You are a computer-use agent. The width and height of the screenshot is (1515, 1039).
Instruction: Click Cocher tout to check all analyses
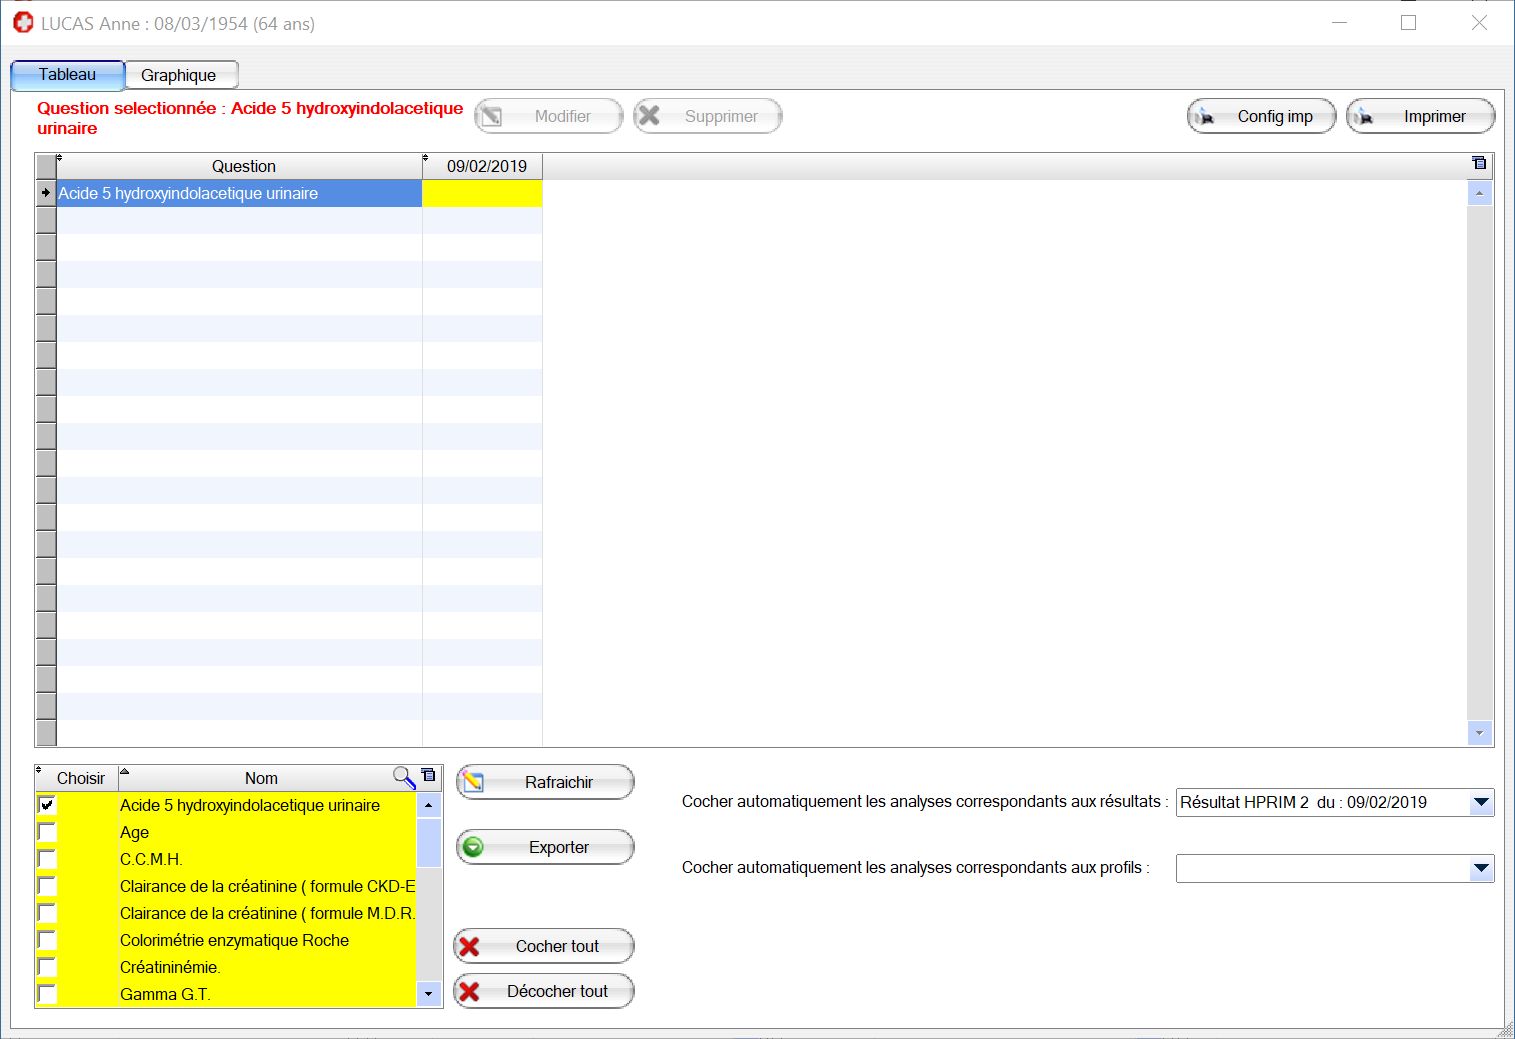coord(544,946)
